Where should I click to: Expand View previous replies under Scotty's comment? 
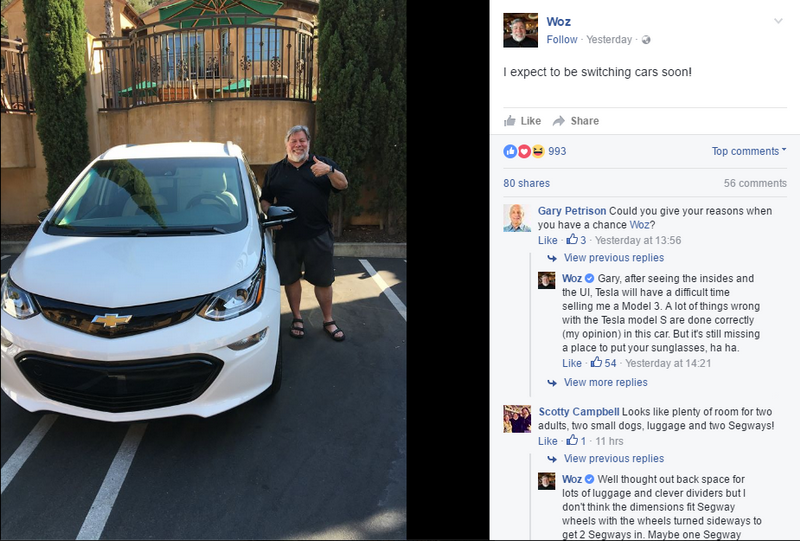(x=614, y=458)
